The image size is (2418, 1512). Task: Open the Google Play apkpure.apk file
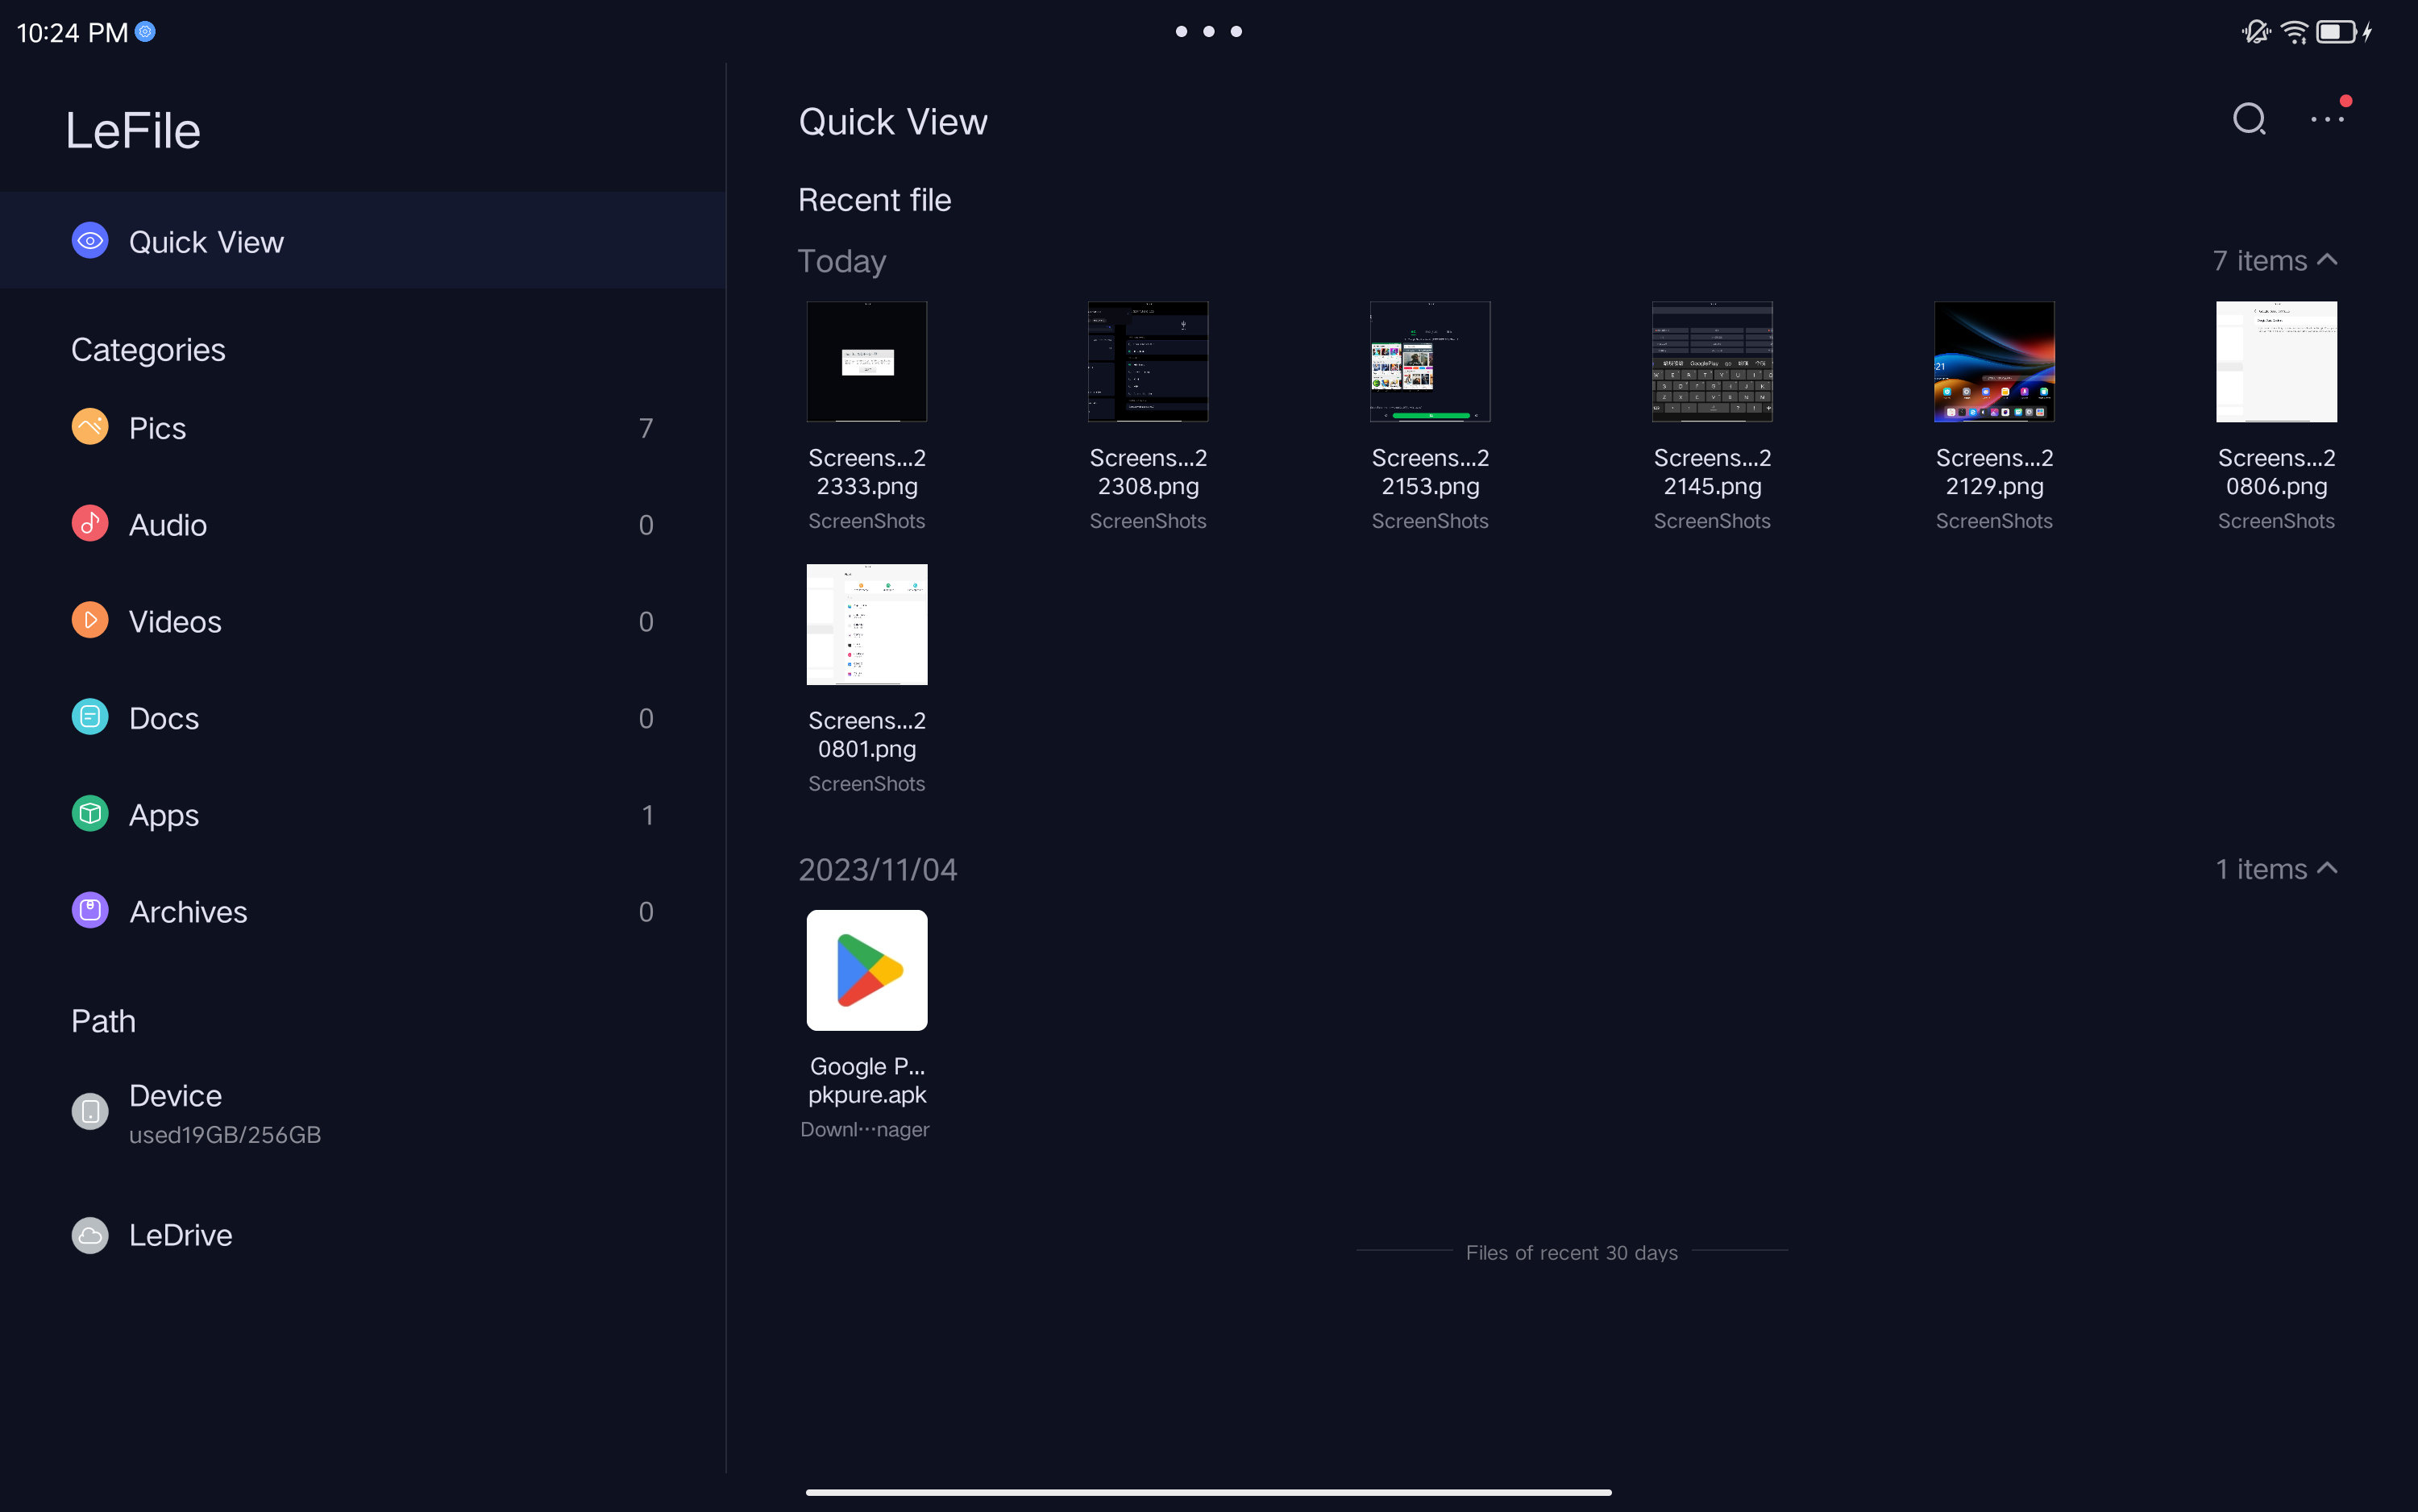click(x=866, y=970)
